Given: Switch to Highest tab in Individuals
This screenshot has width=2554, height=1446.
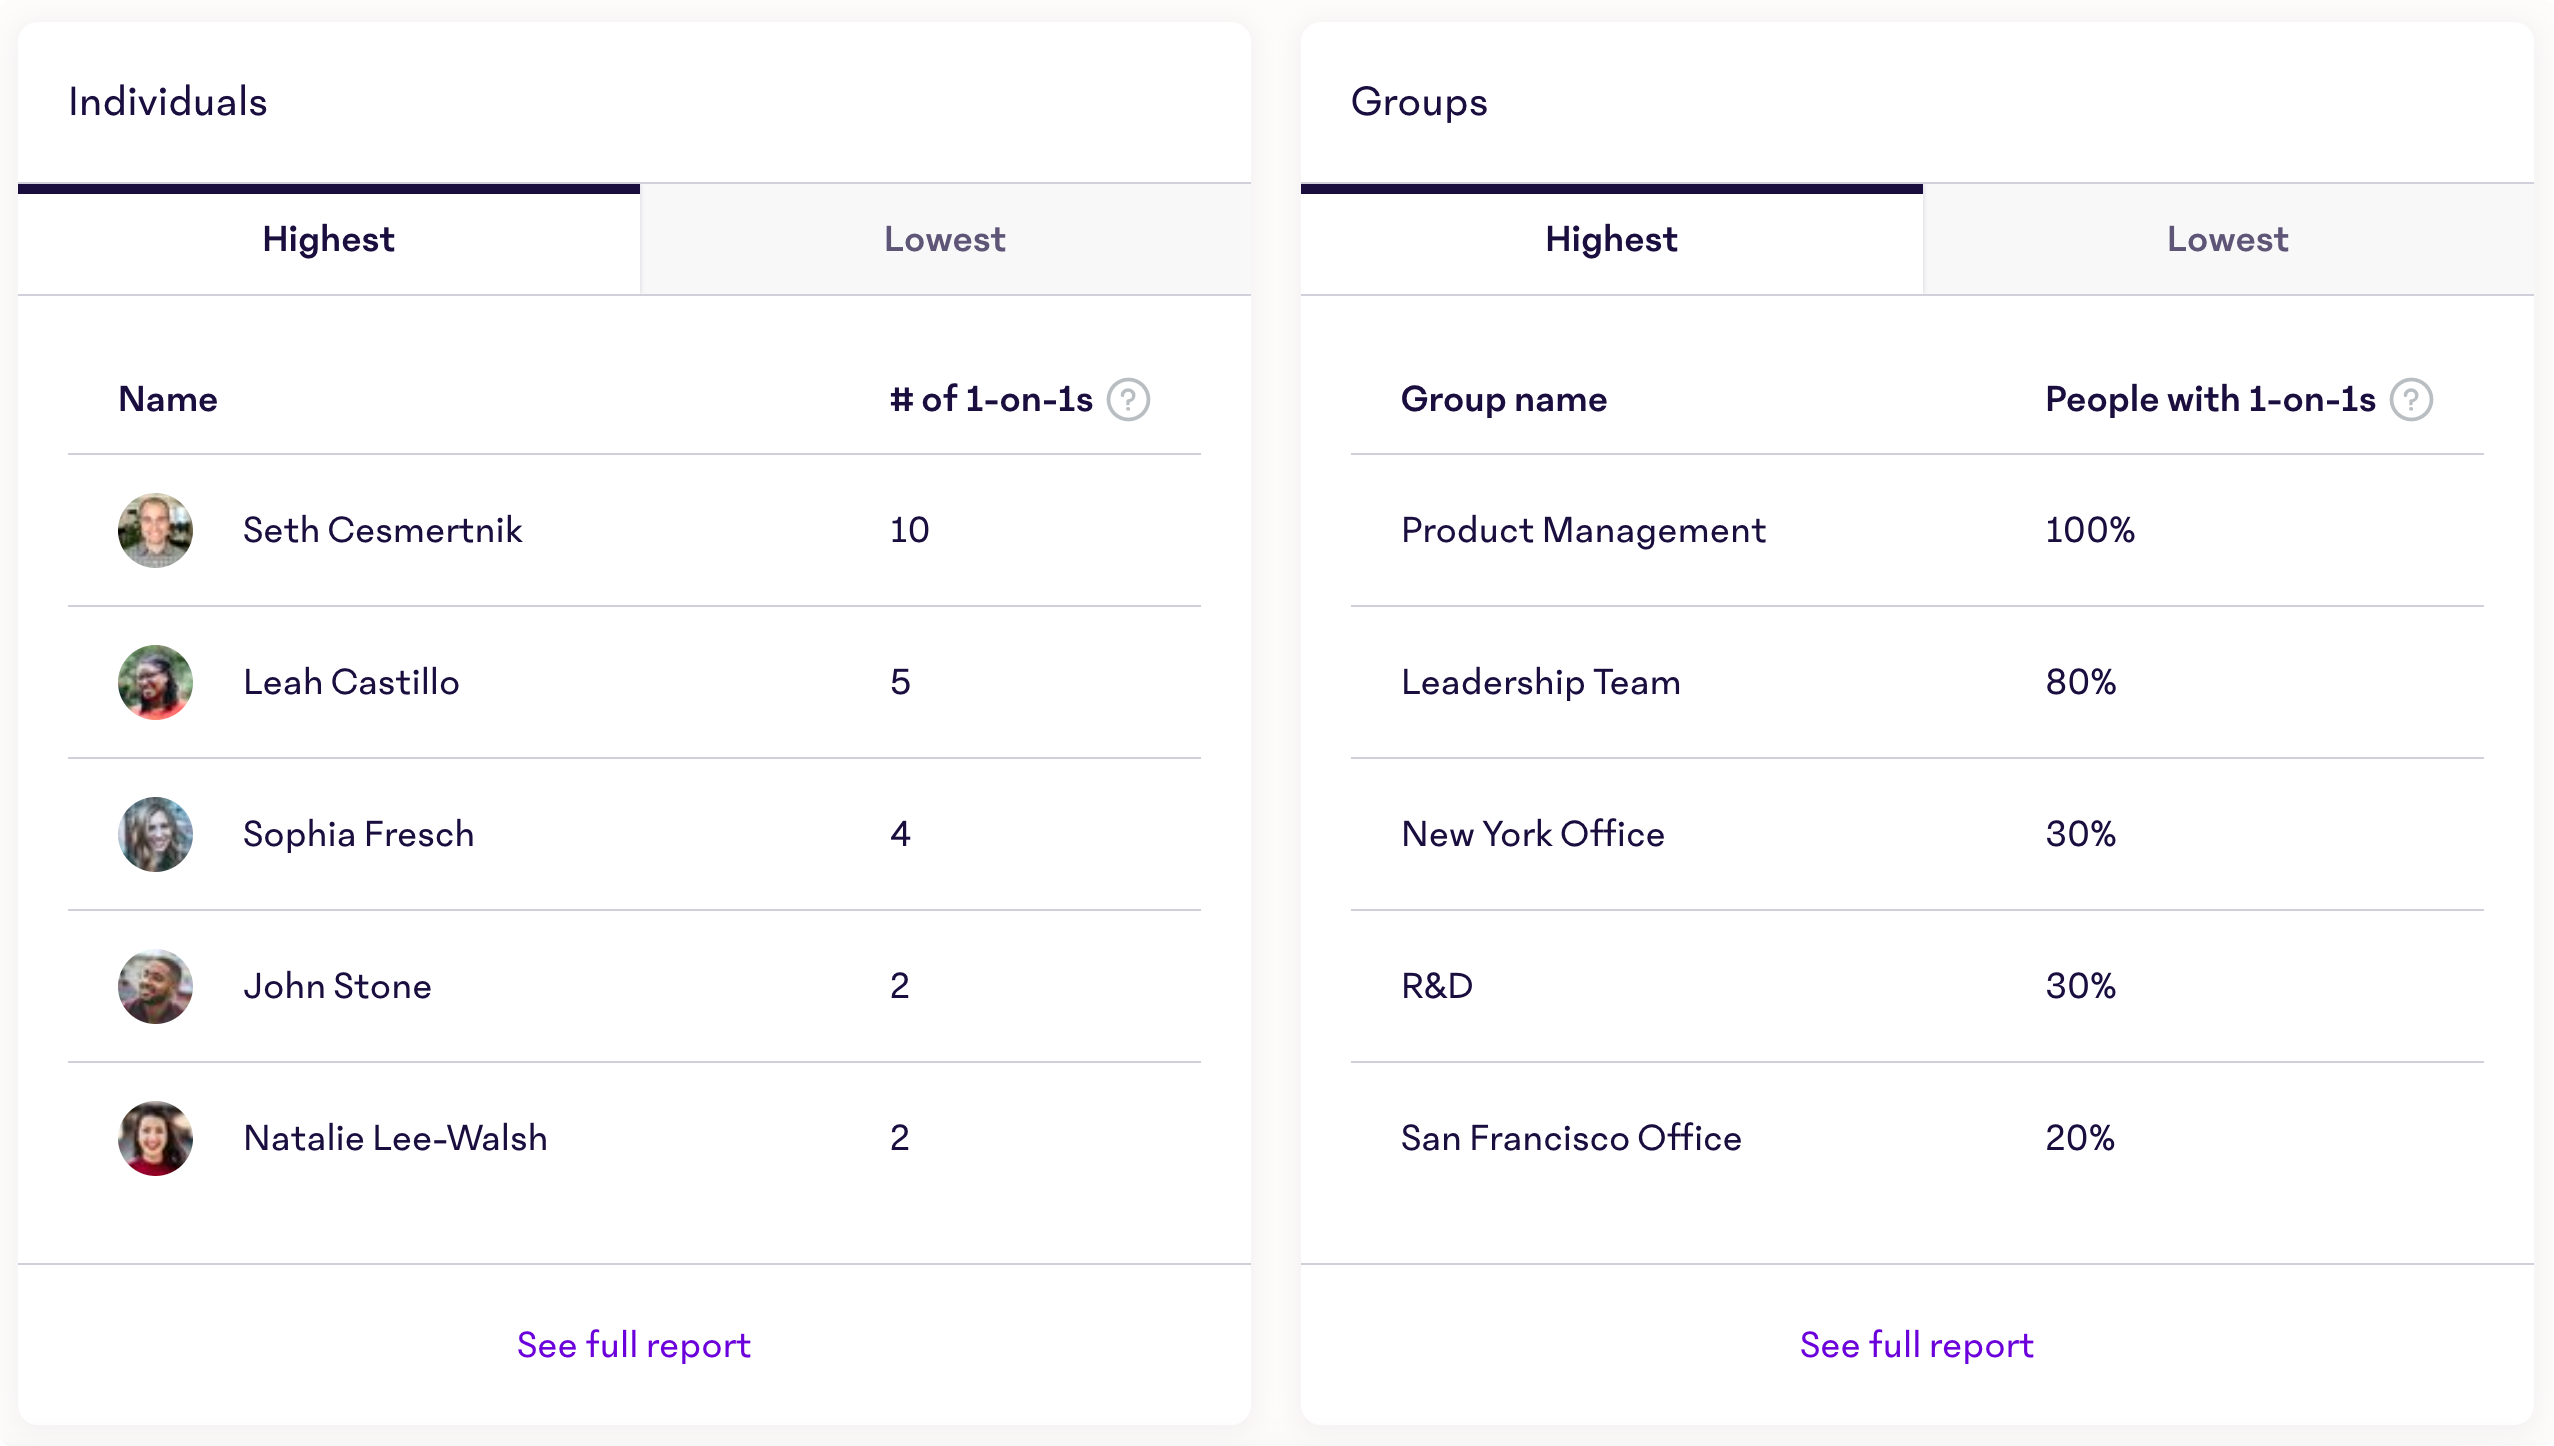Looking at the screenshot, I should [x=328, y=239].
